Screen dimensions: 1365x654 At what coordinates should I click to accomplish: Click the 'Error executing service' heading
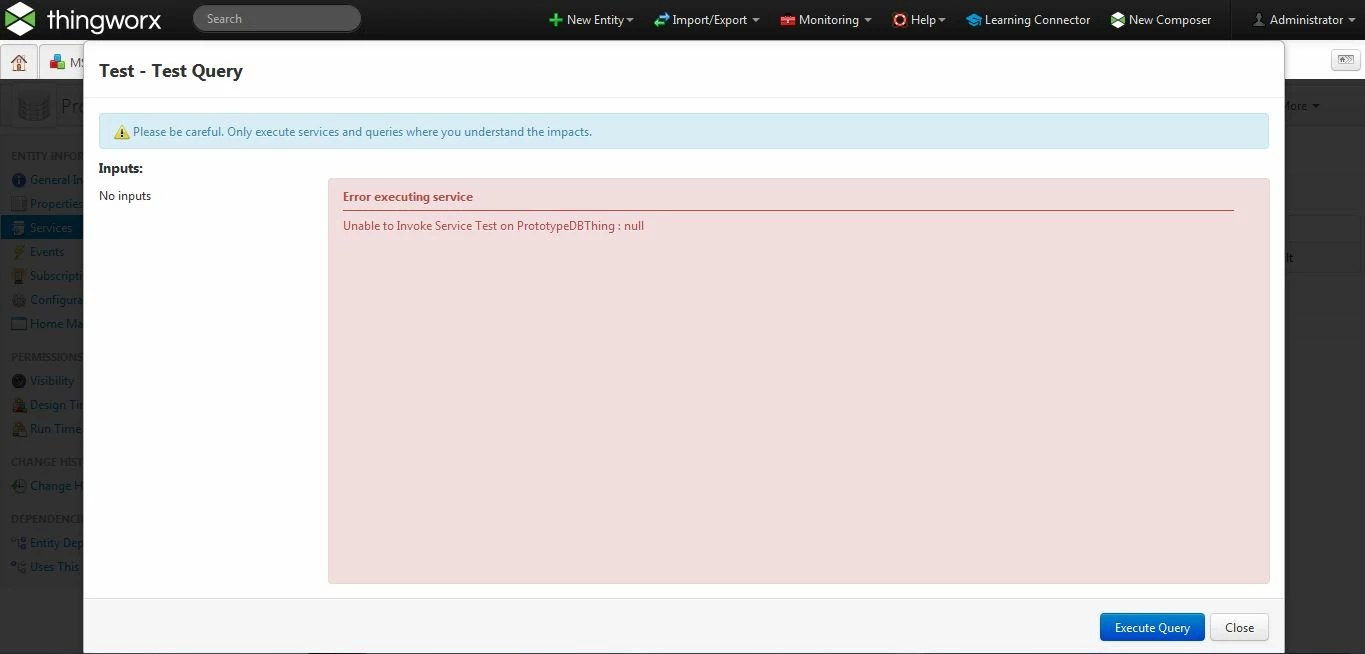(408, 197)
